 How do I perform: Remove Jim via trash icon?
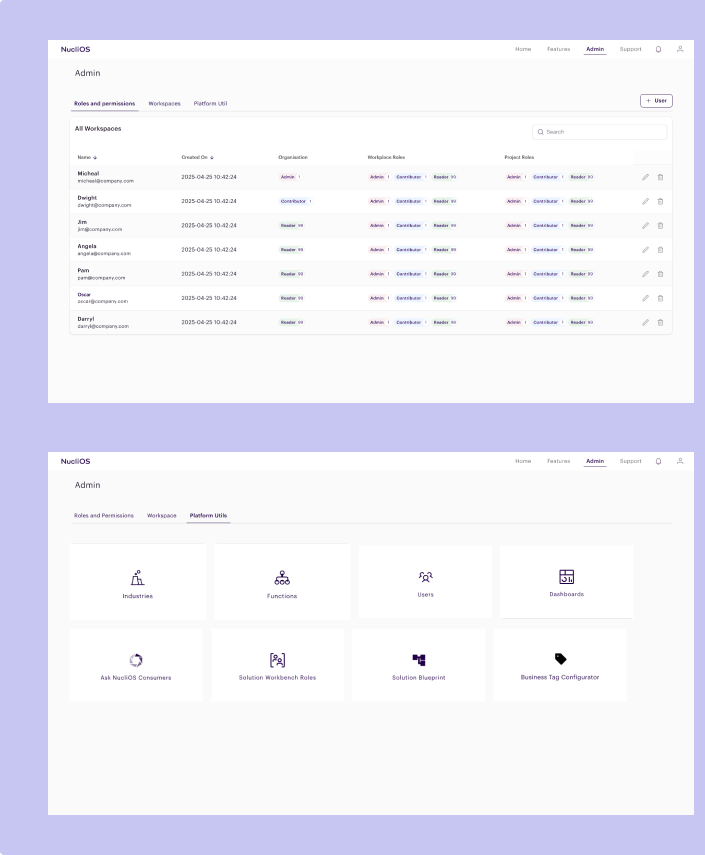(660, 225)
